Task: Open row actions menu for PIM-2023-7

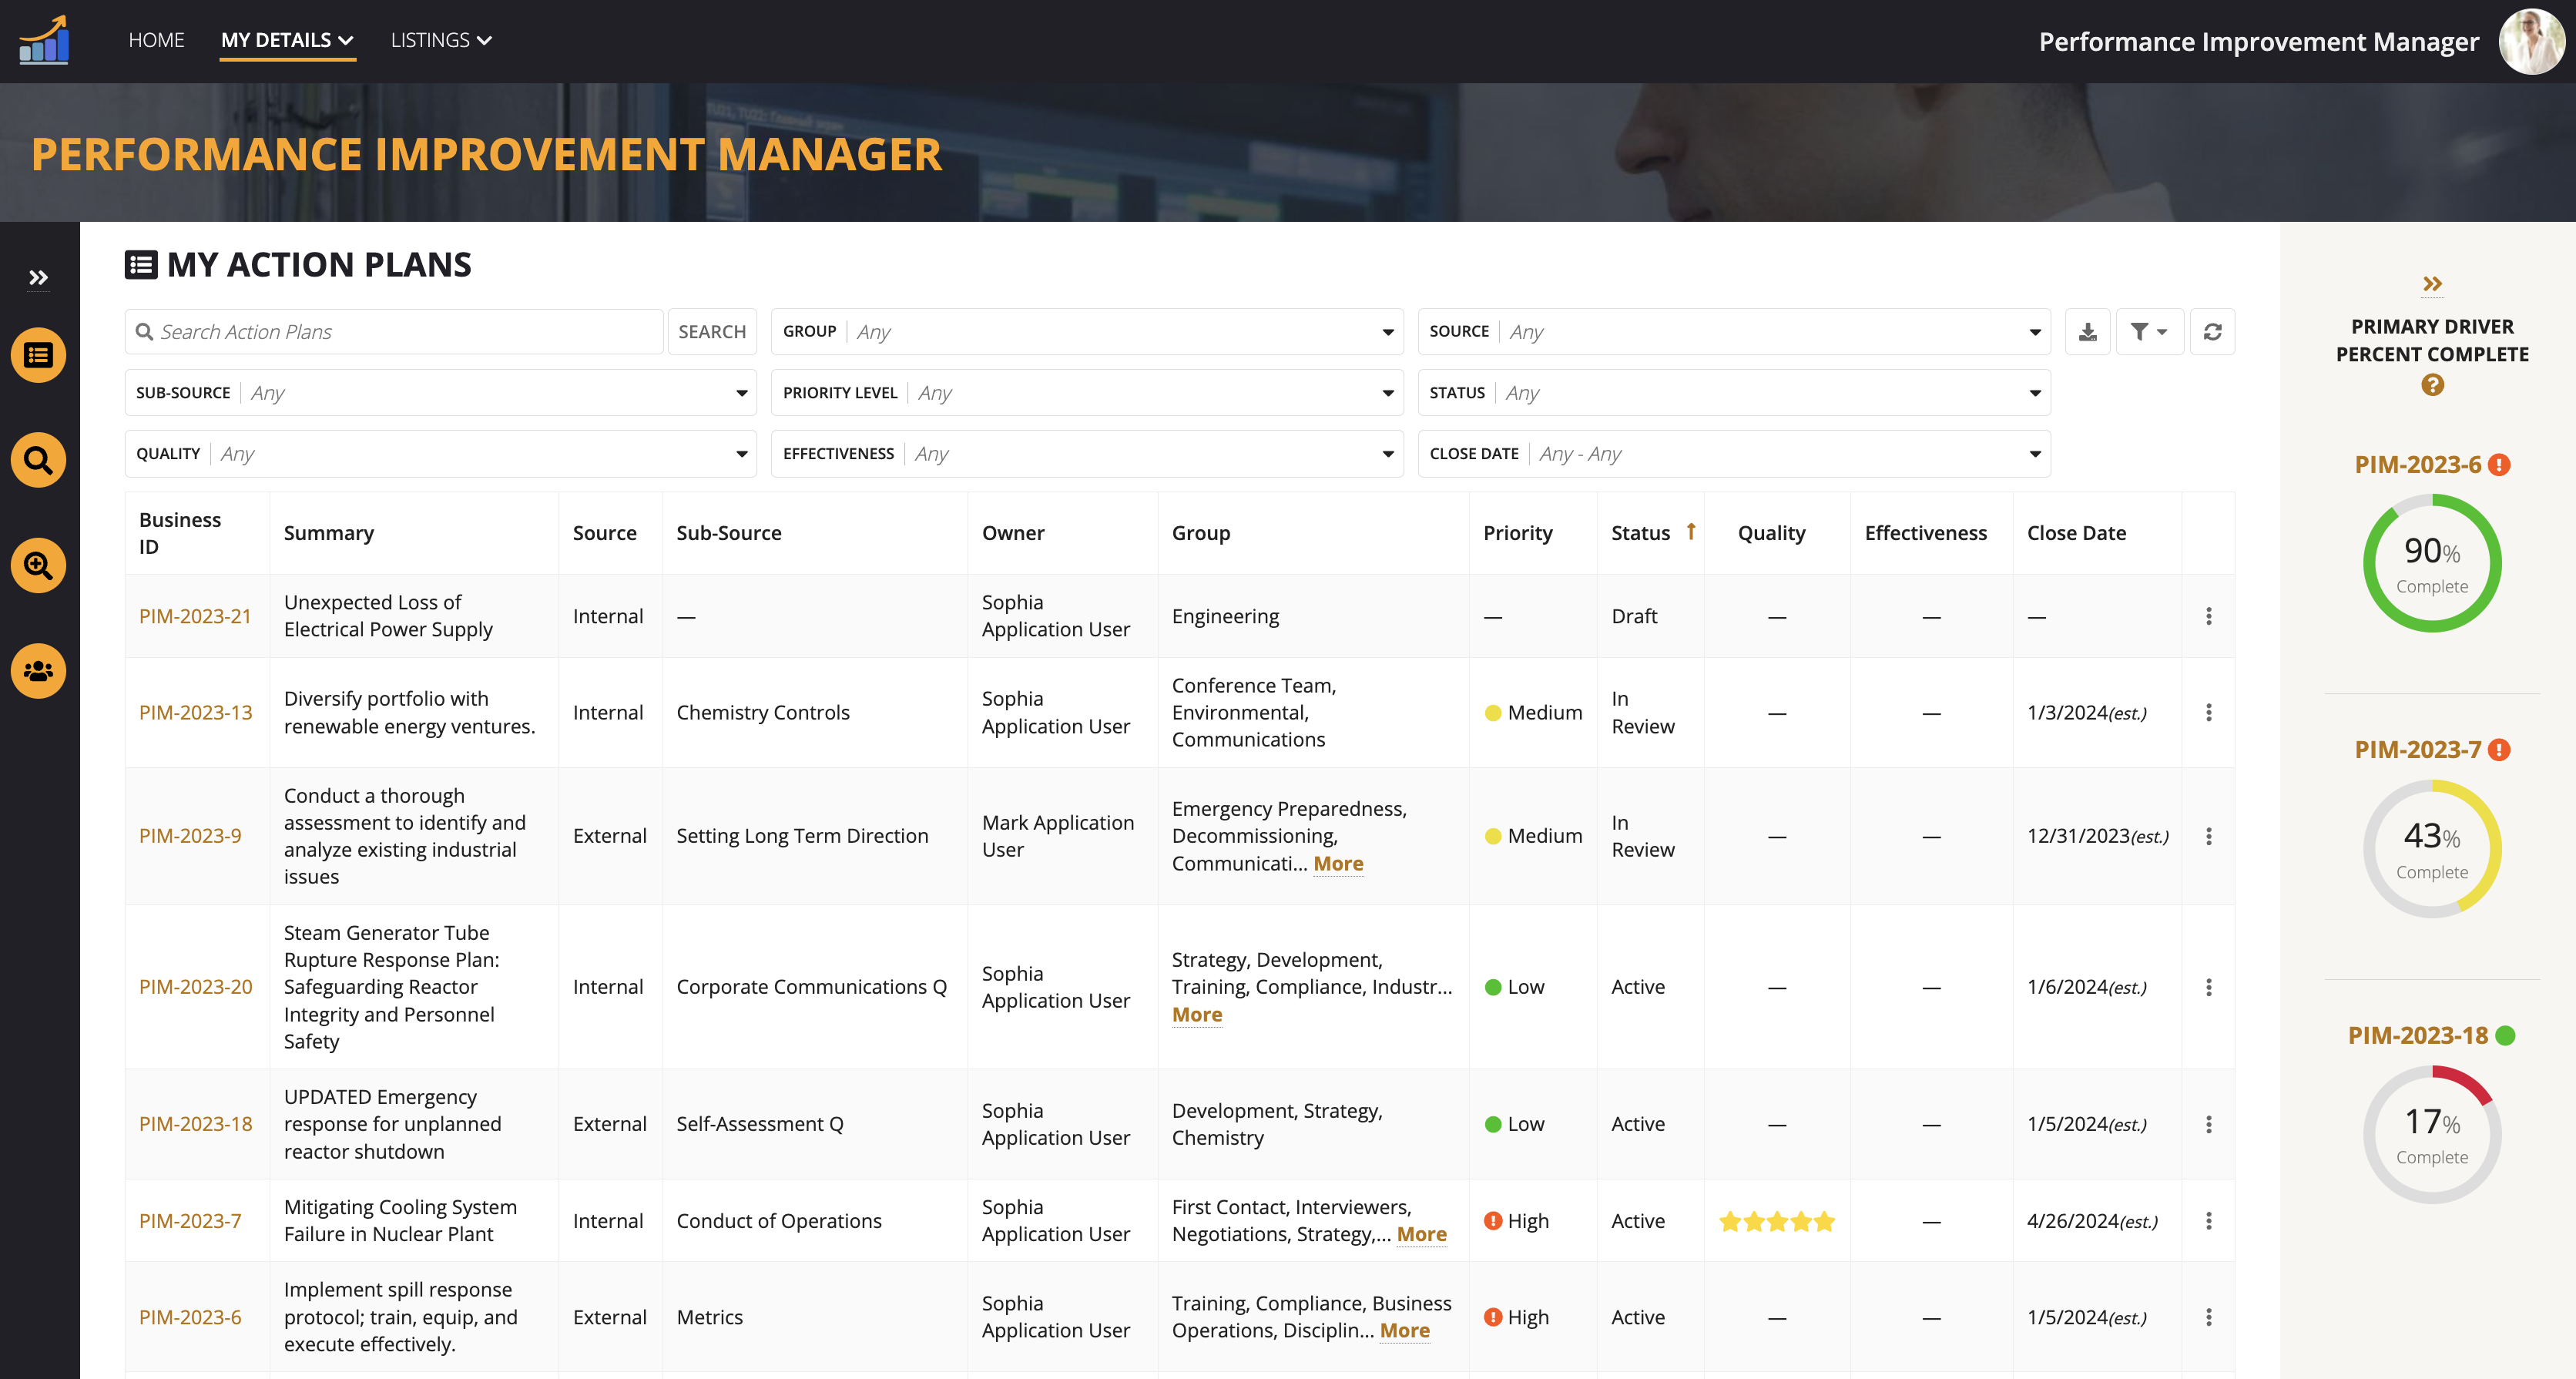Action: [2208, 1221]
